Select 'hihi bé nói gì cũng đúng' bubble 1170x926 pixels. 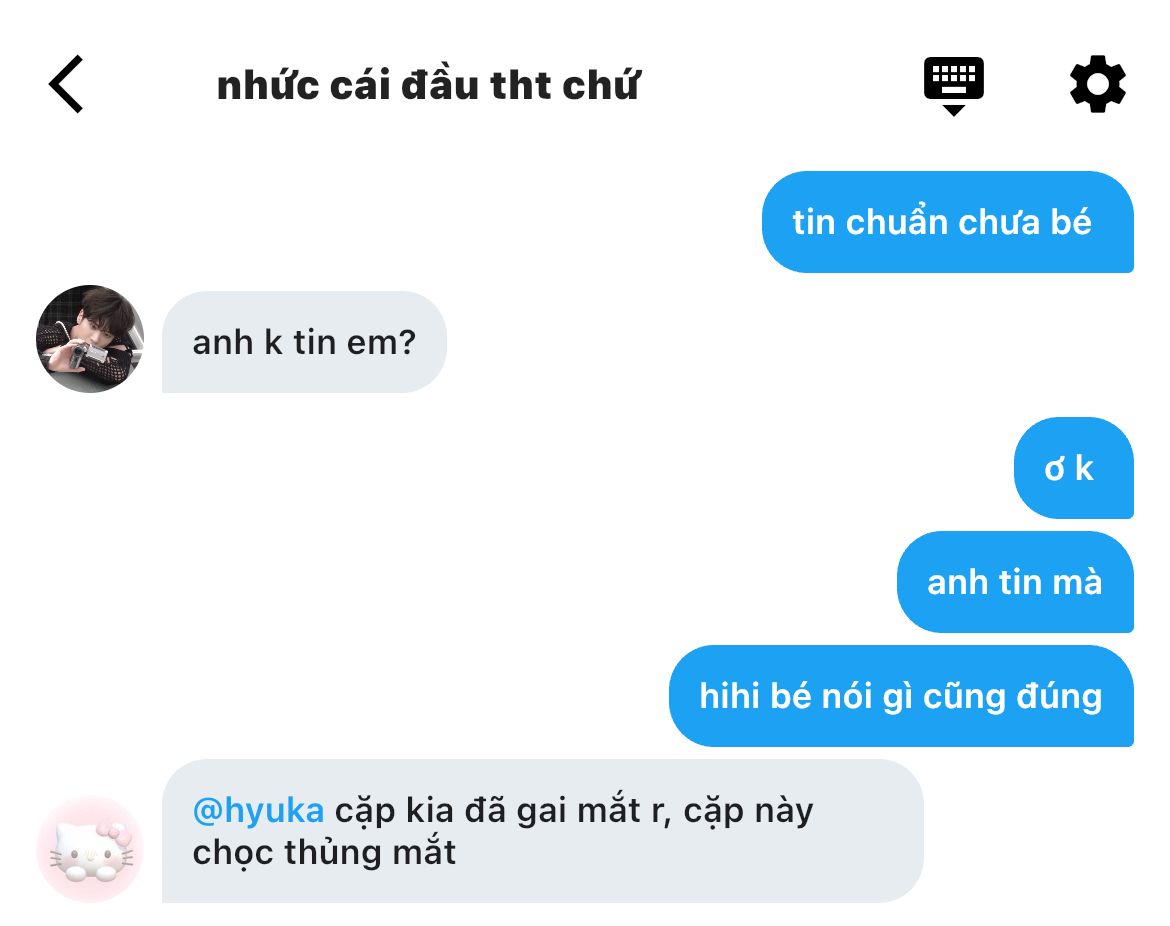coord(901,696)
